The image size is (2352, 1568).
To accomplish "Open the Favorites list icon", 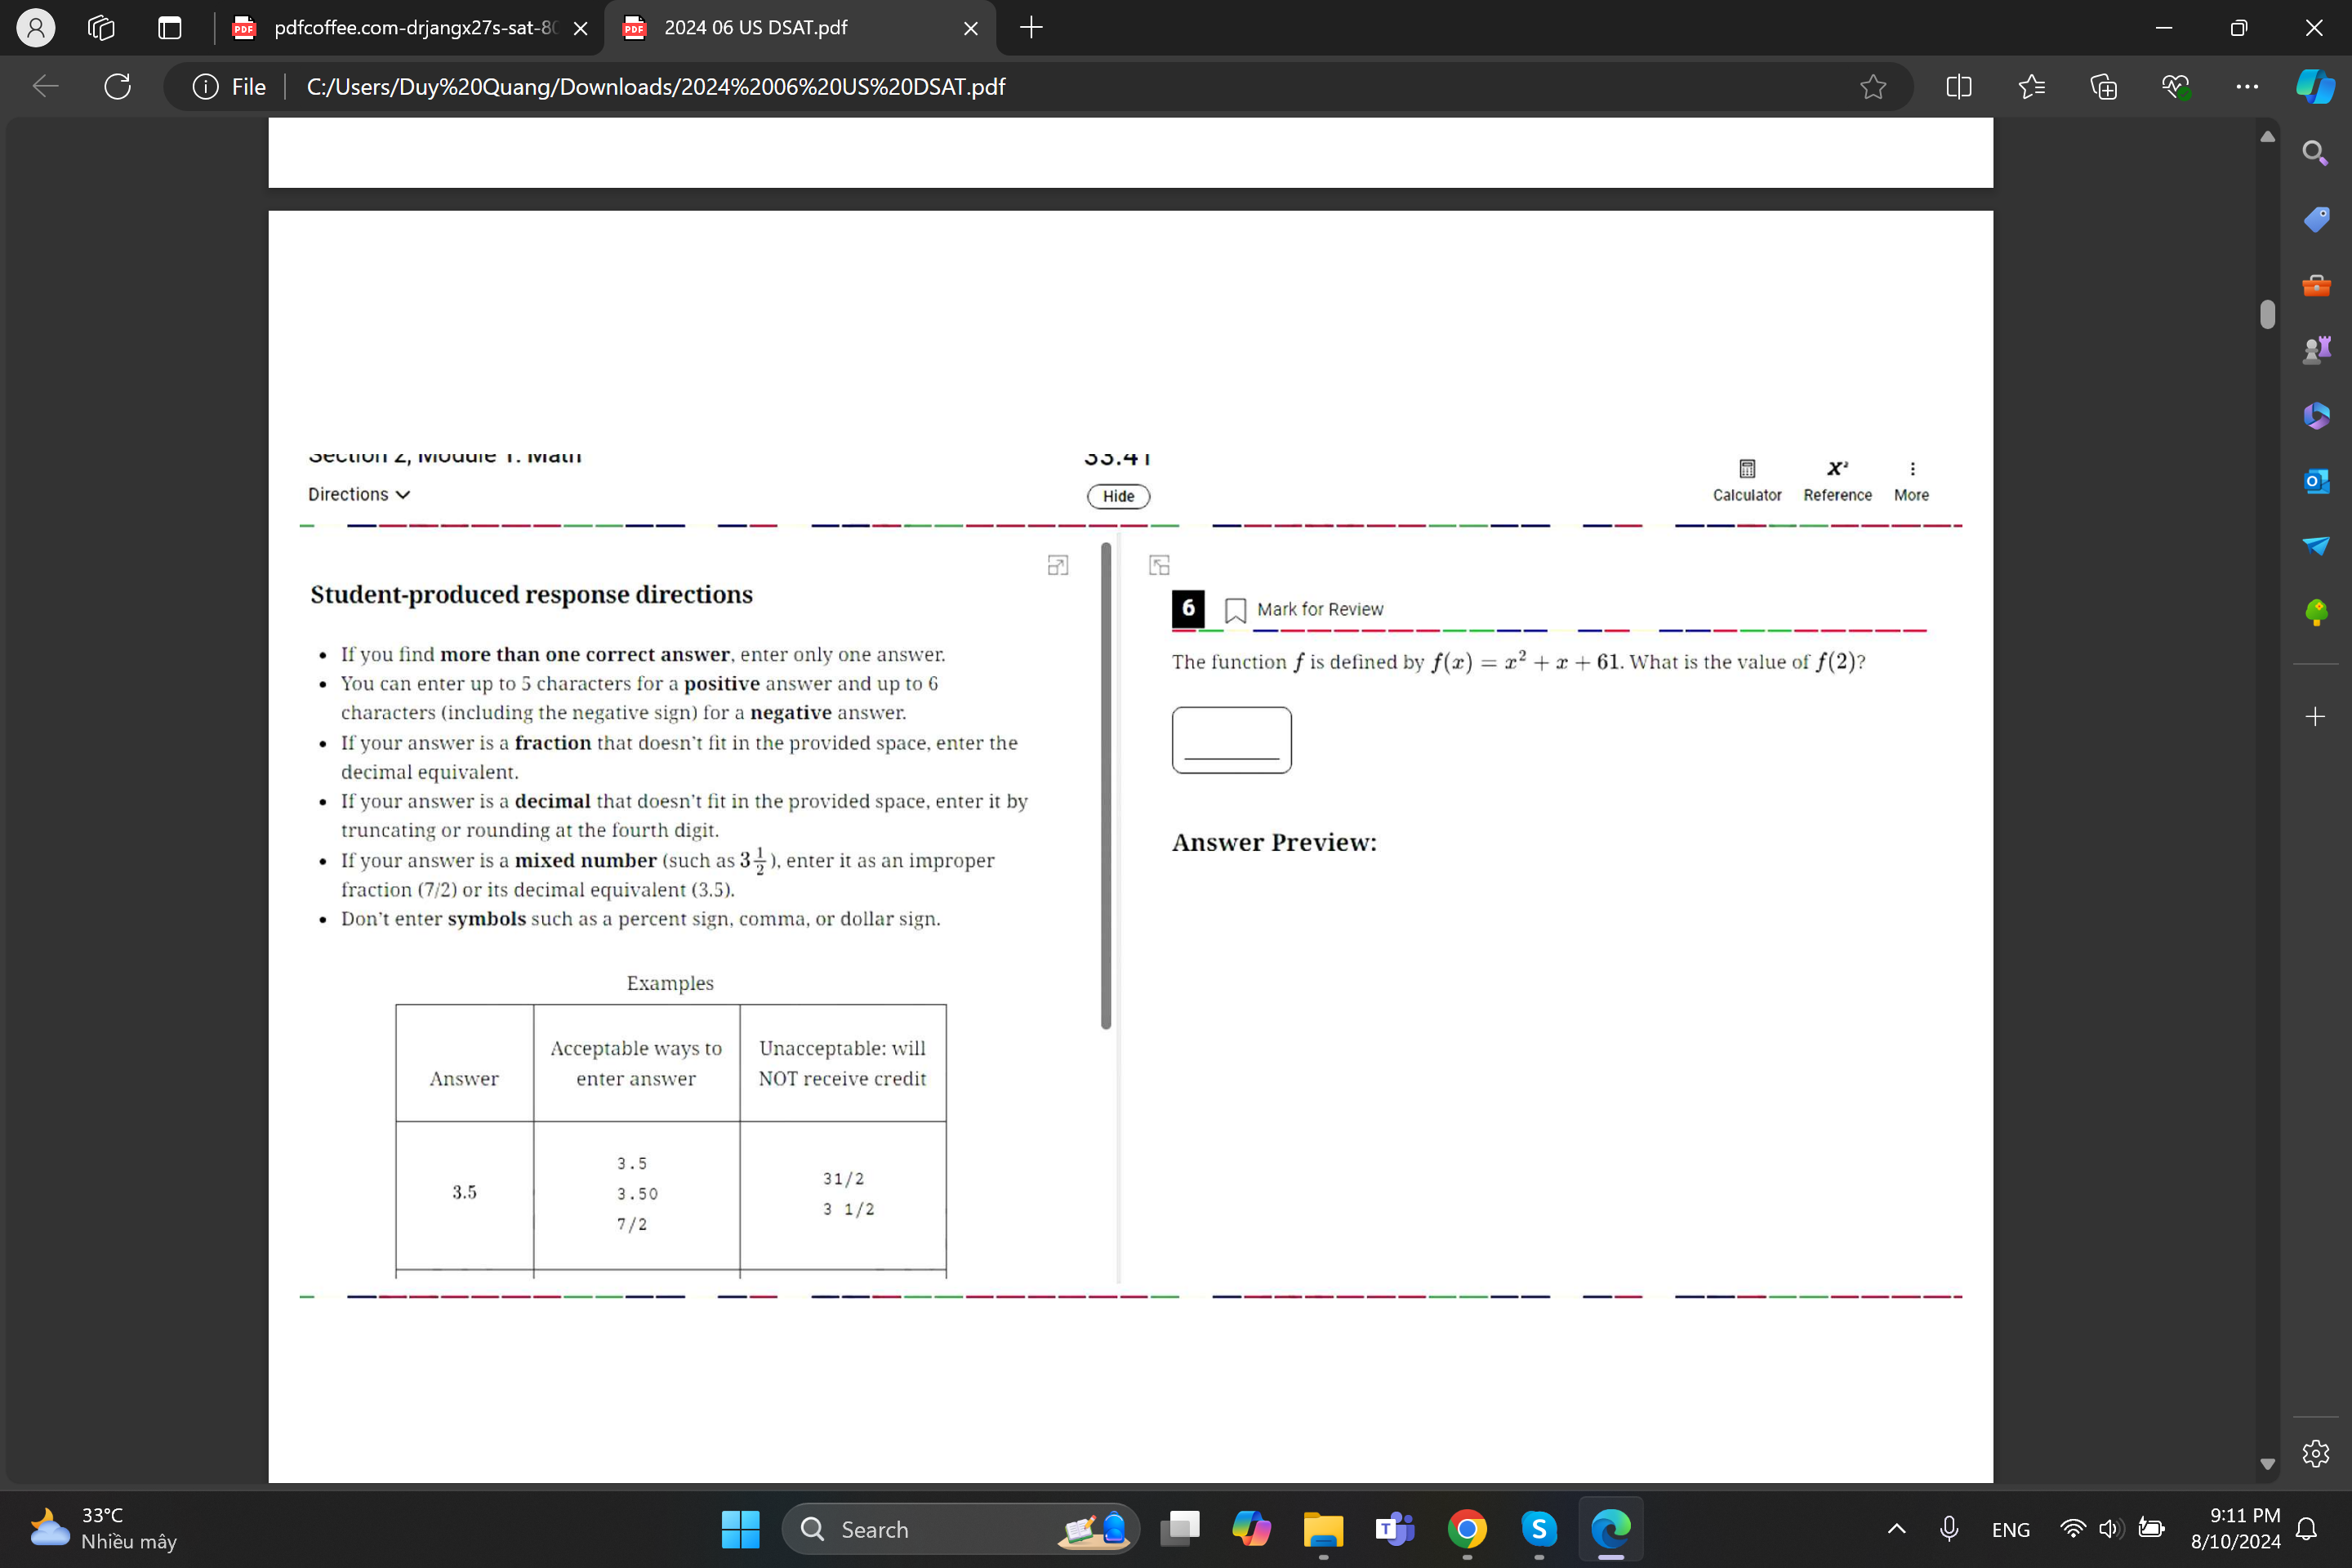I will (2031, 87).
